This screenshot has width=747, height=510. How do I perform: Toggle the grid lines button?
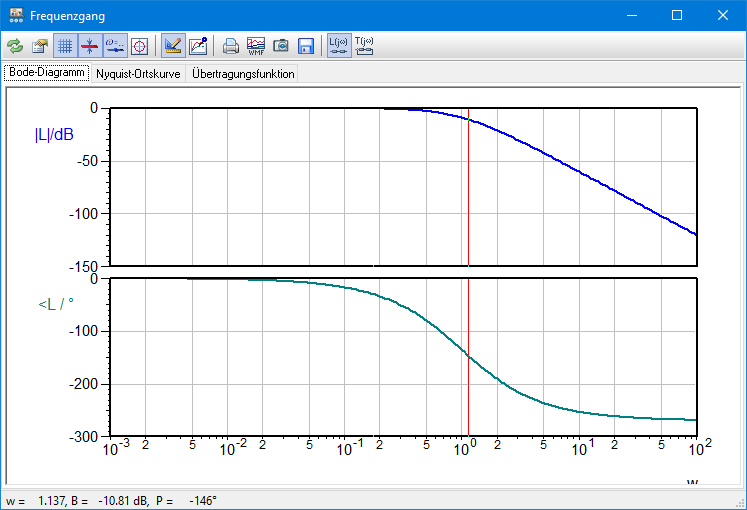(65, 46)
